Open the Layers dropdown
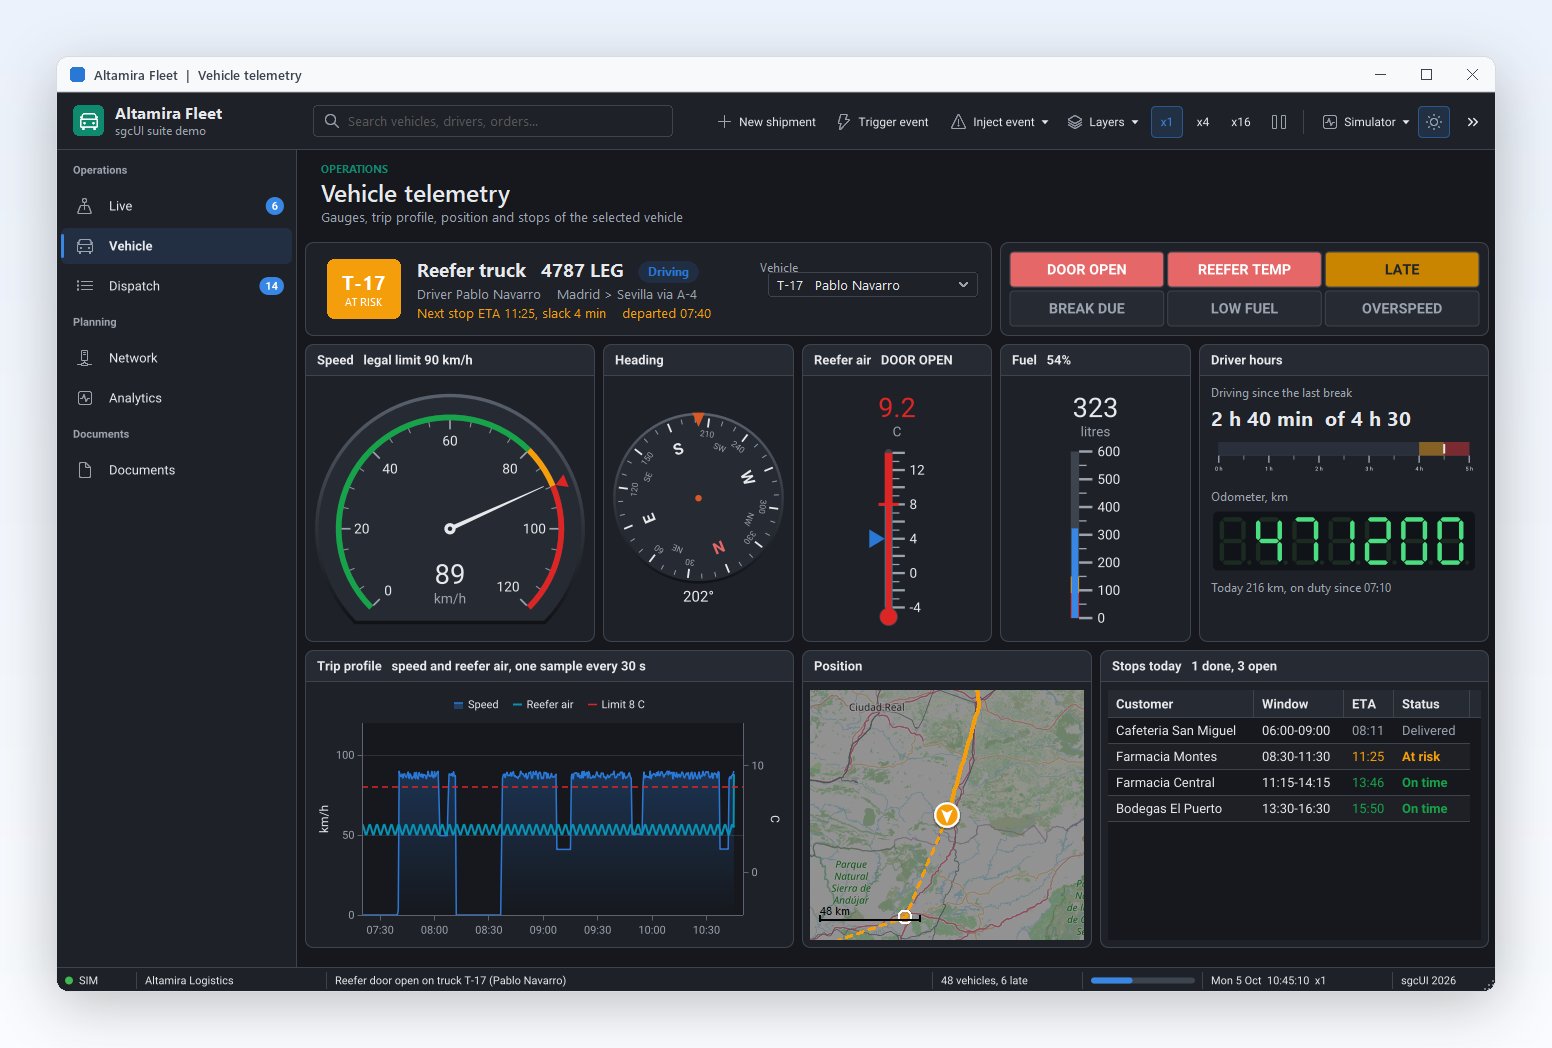The height and width of the screenshot is (1048, 1552). (x=1103, y=122)
